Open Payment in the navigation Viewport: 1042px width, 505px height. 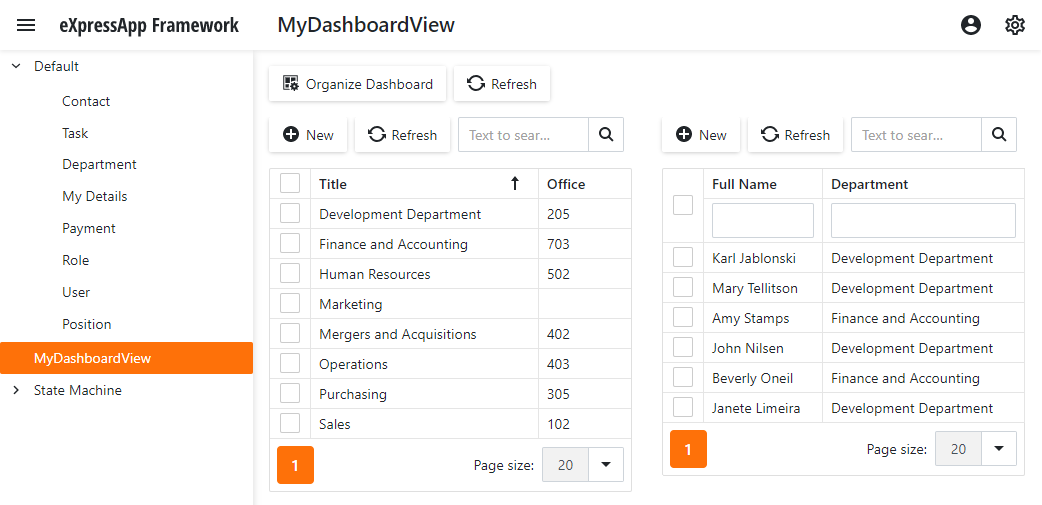point(89,228)
